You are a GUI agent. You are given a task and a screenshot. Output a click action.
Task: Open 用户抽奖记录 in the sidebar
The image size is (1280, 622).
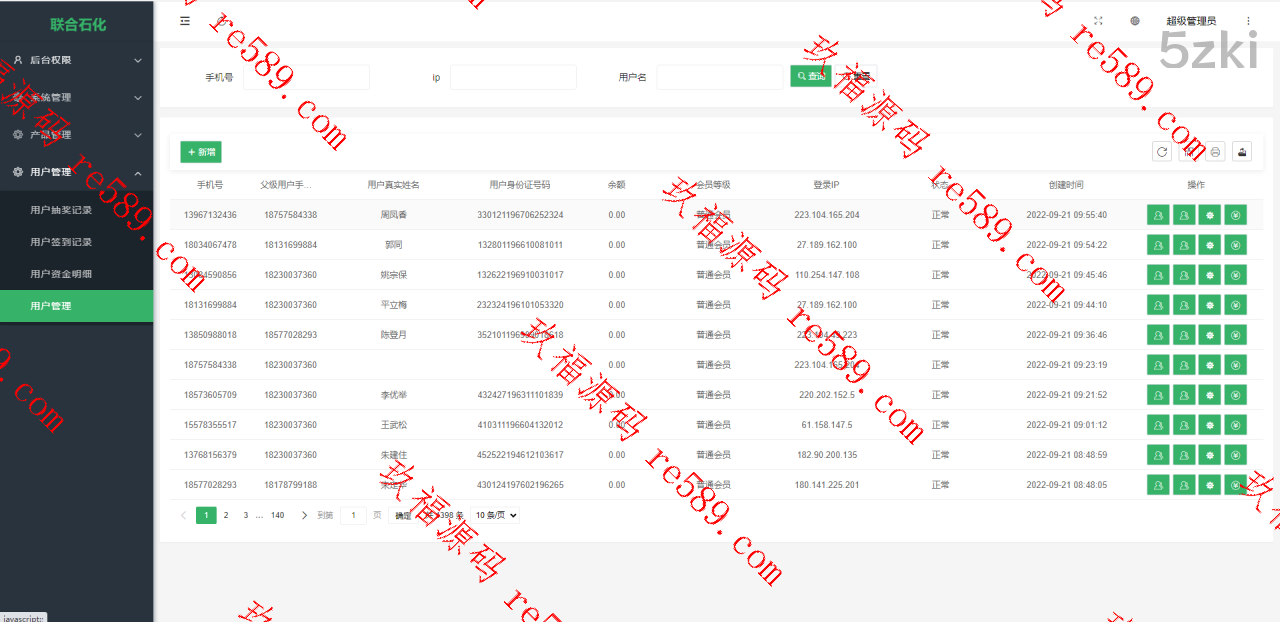click(x=61, y=210)
